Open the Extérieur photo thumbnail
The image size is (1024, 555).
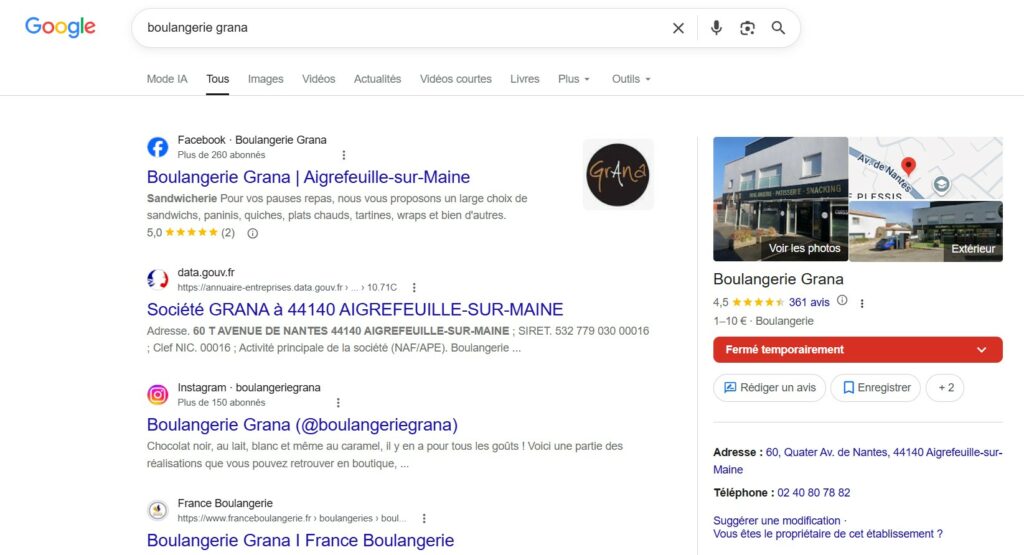926,231
